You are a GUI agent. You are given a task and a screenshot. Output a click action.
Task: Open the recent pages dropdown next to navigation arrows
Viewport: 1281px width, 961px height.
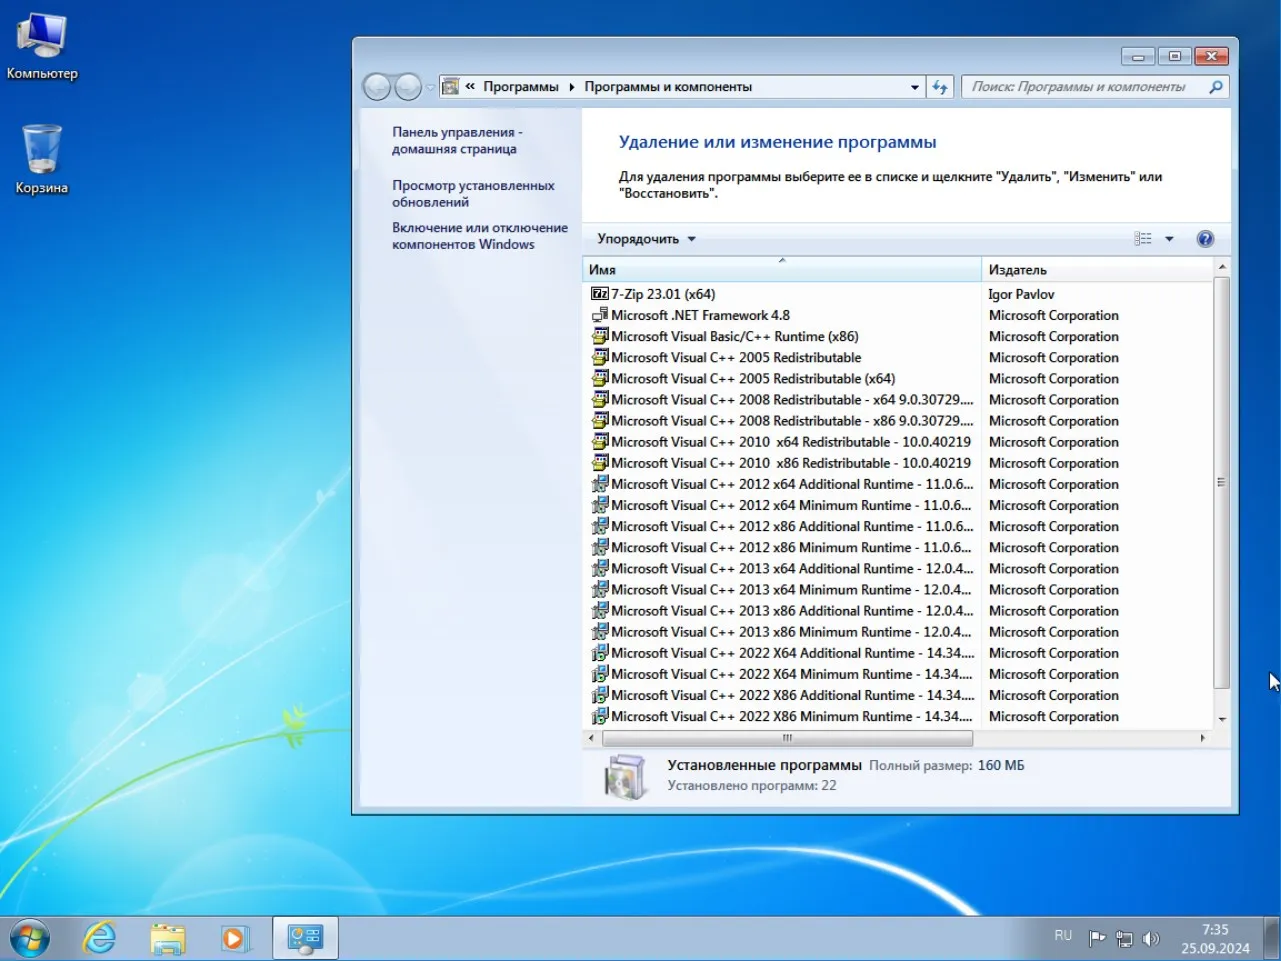pos(430,87)
